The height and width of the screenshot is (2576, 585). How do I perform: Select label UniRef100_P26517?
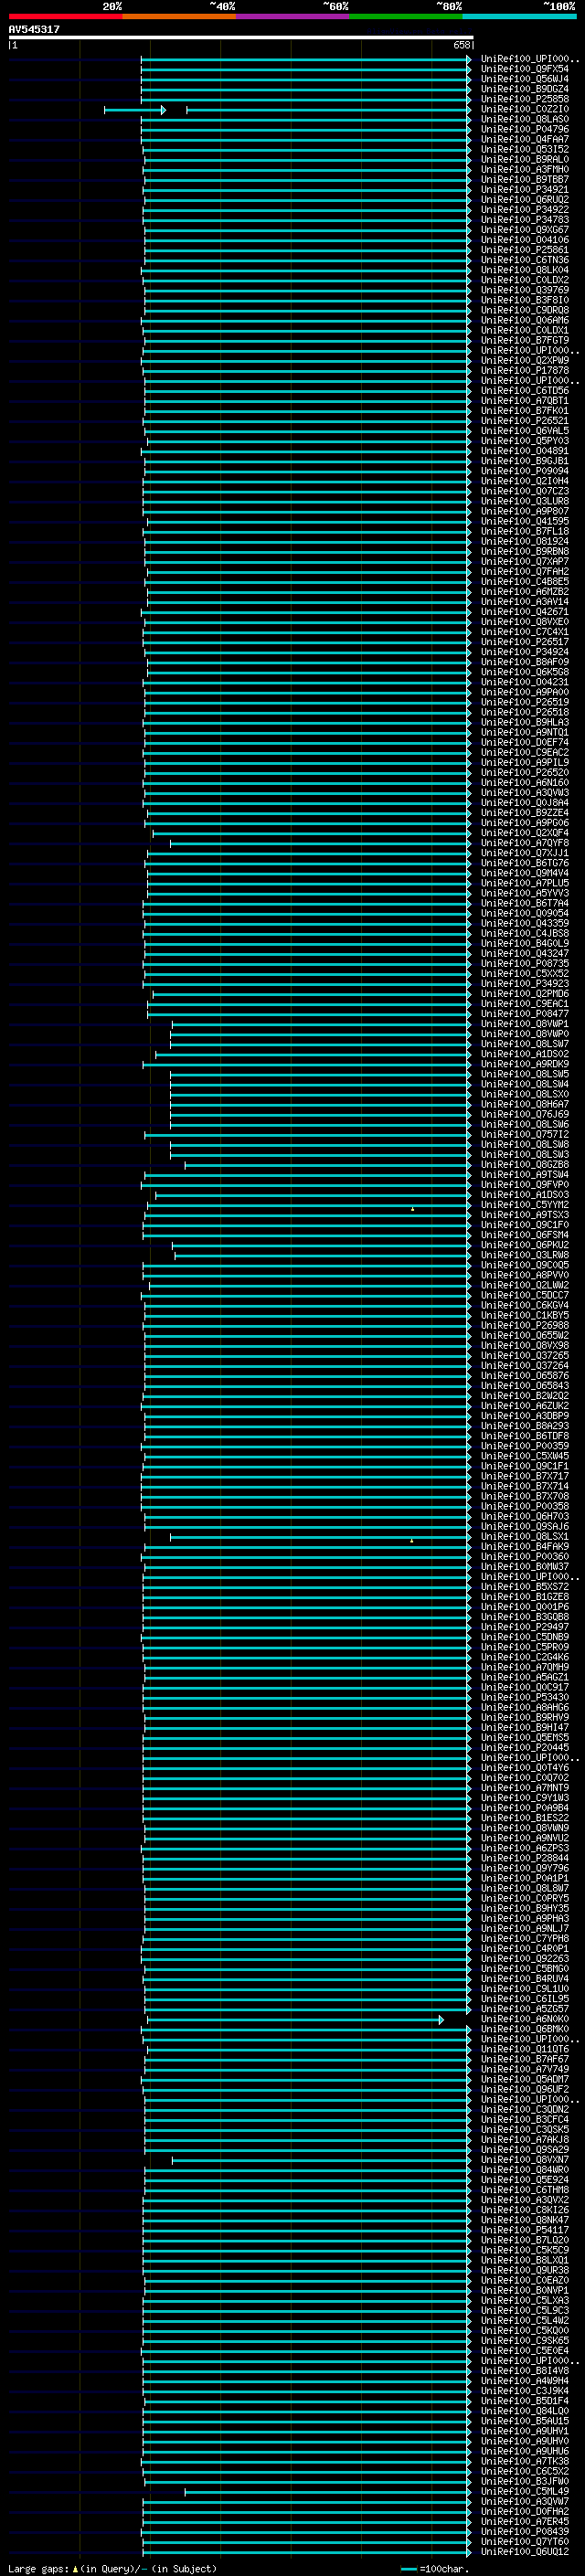524,642
